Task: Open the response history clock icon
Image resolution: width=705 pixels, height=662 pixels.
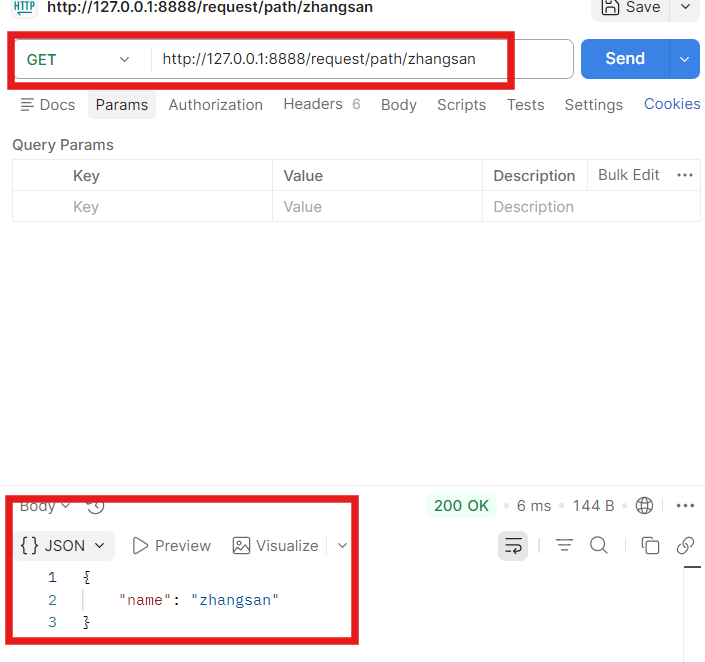Action: point(95,506)
